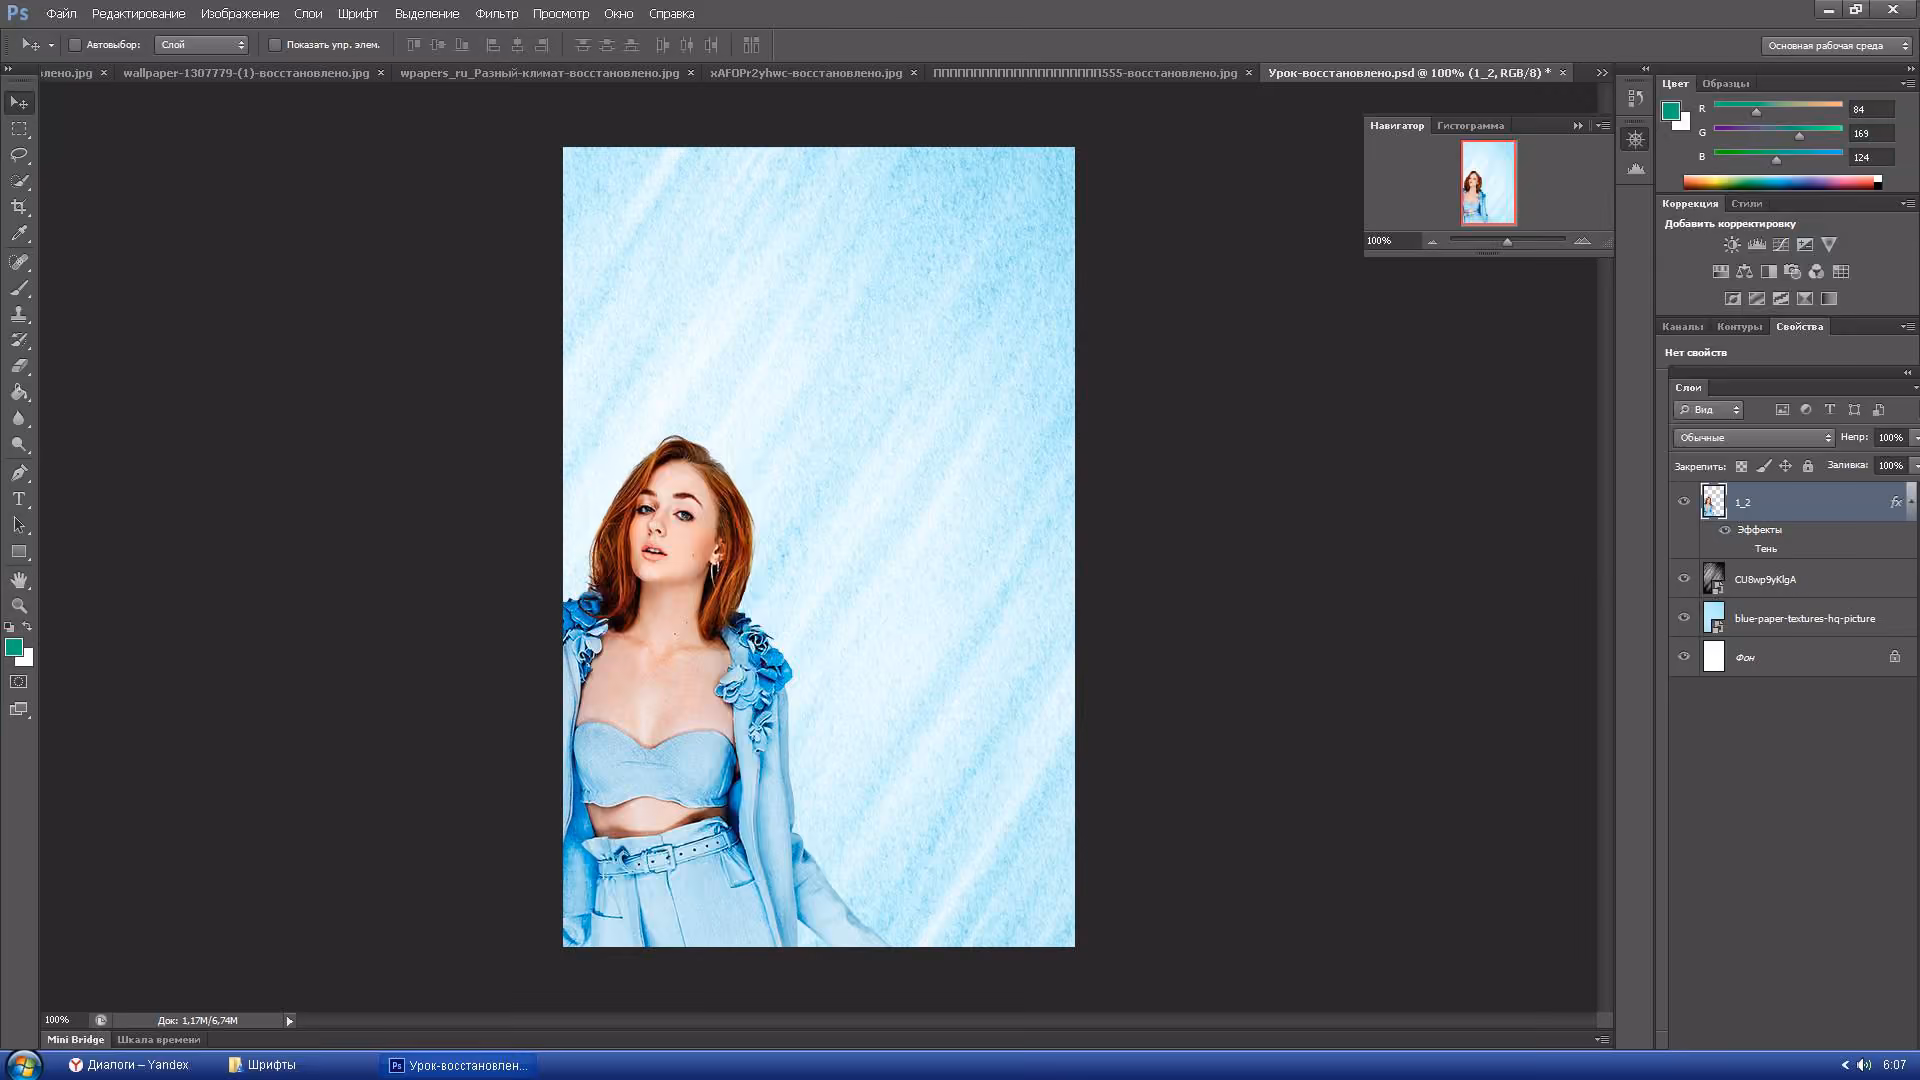1920x1080 pixels.
Task: Open the Слой auto-select dropdown
Action: (x=201, y=45)
